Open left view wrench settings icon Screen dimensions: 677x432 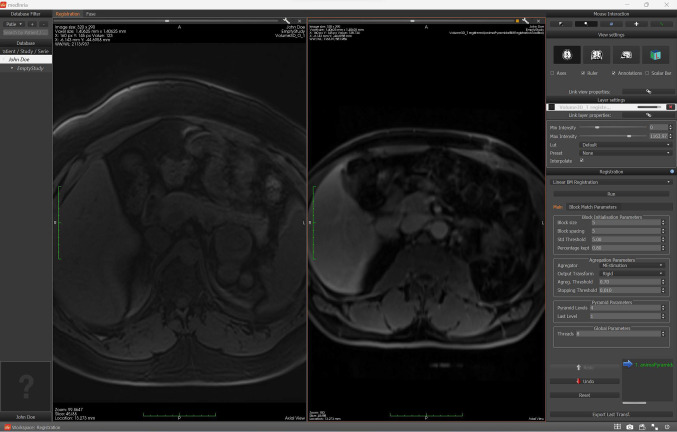click(287, 20)
